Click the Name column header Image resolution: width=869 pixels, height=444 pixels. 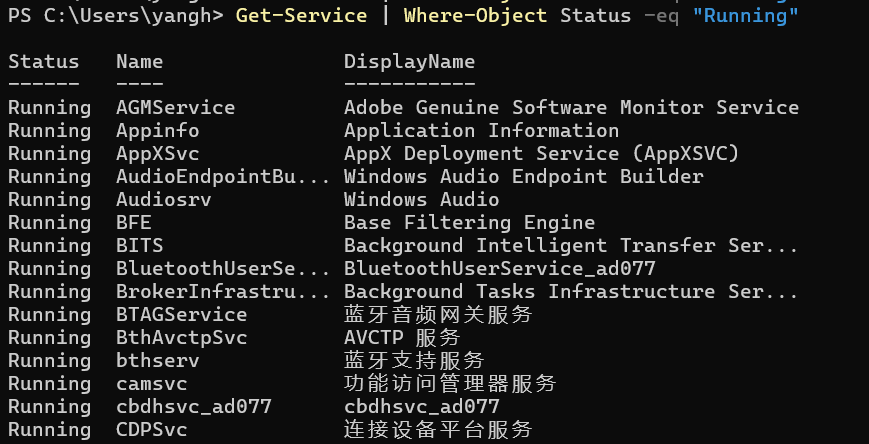coord(139,62)
